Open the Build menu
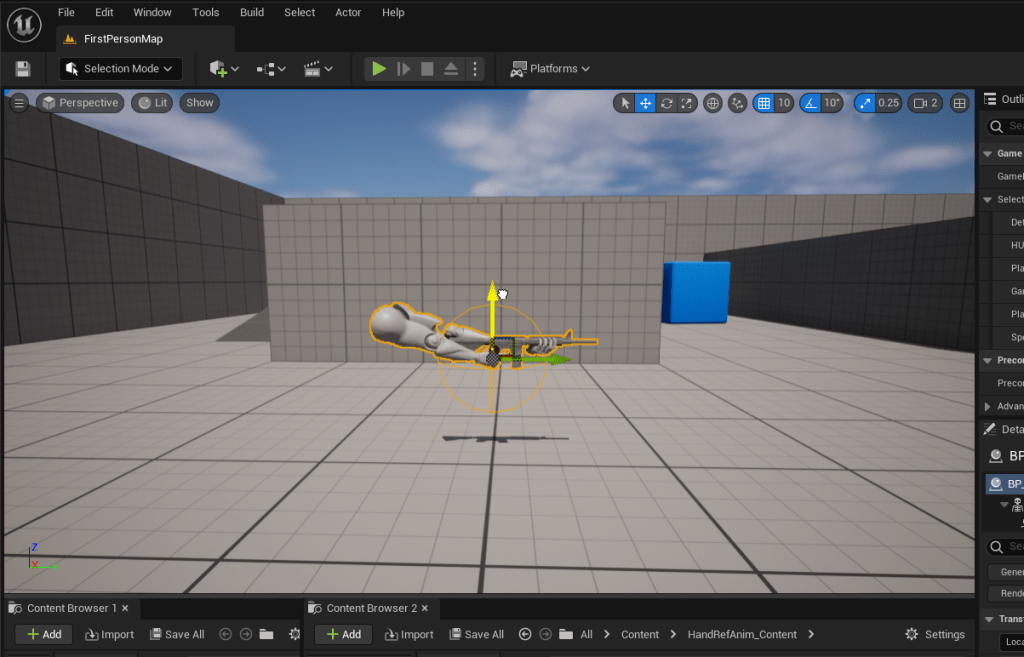This screenshot has height=657, width=1024. click(252, 12)
